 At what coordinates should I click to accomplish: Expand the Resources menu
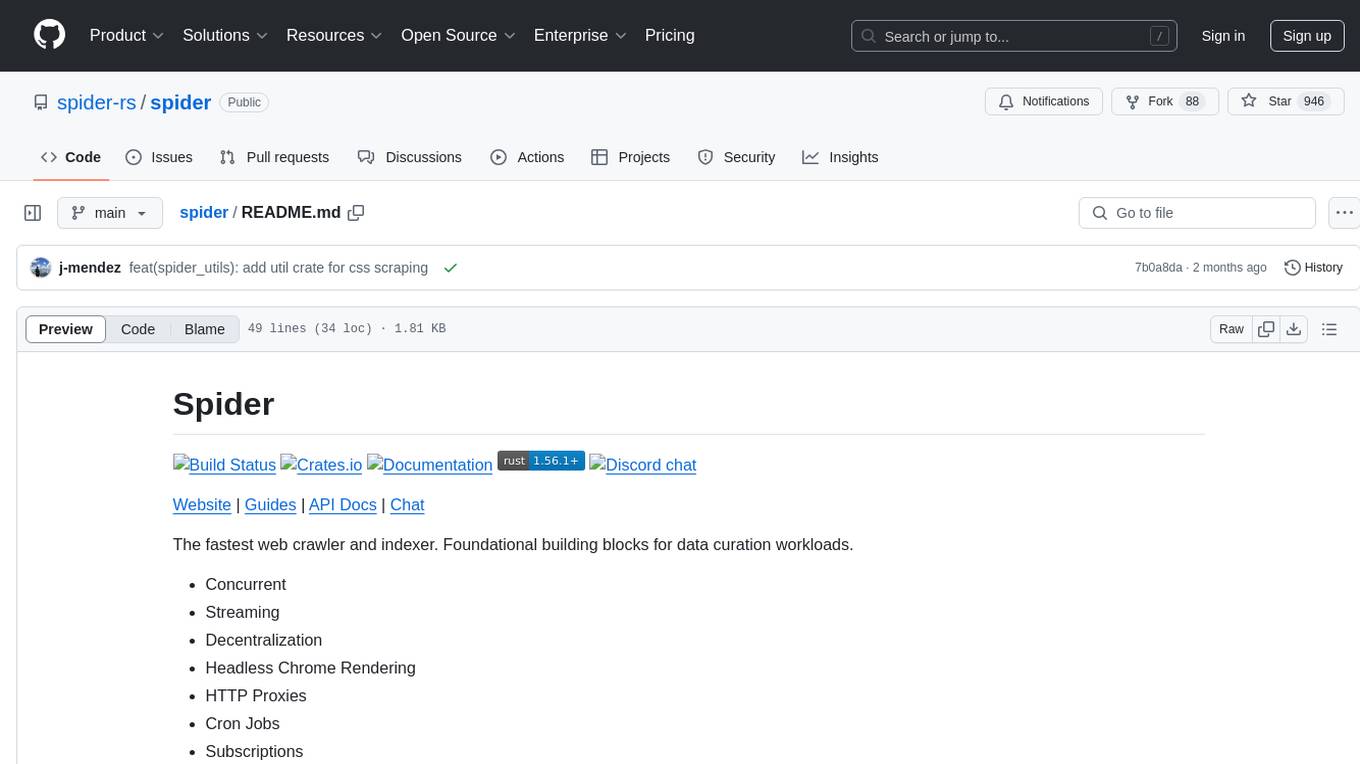pos(334,35)
